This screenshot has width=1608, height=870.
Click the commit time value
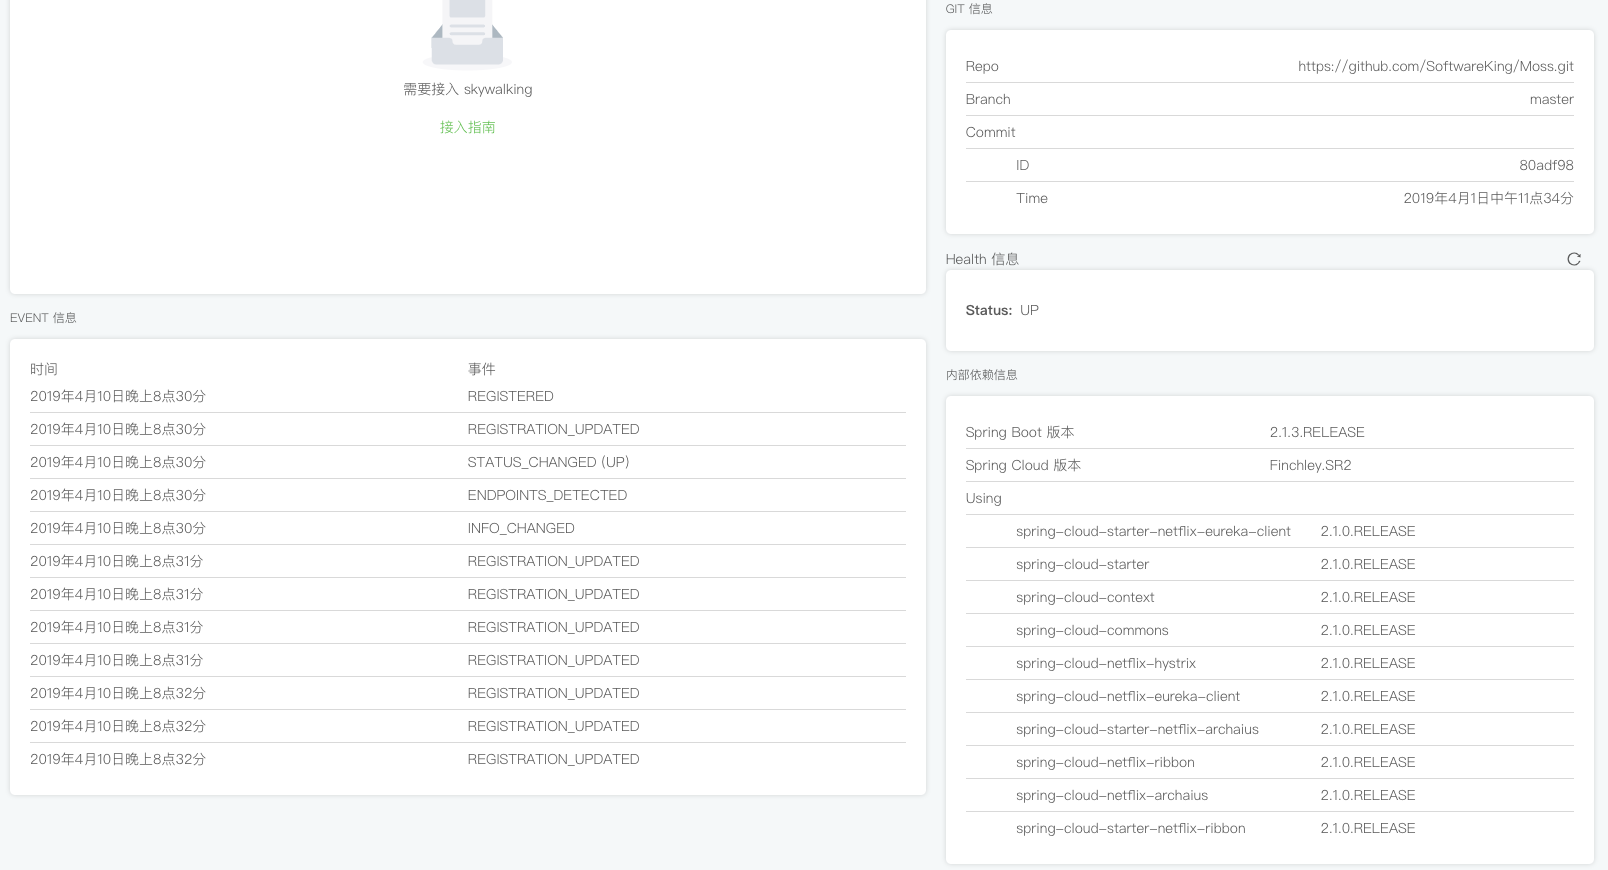[x=1487, y=198]
